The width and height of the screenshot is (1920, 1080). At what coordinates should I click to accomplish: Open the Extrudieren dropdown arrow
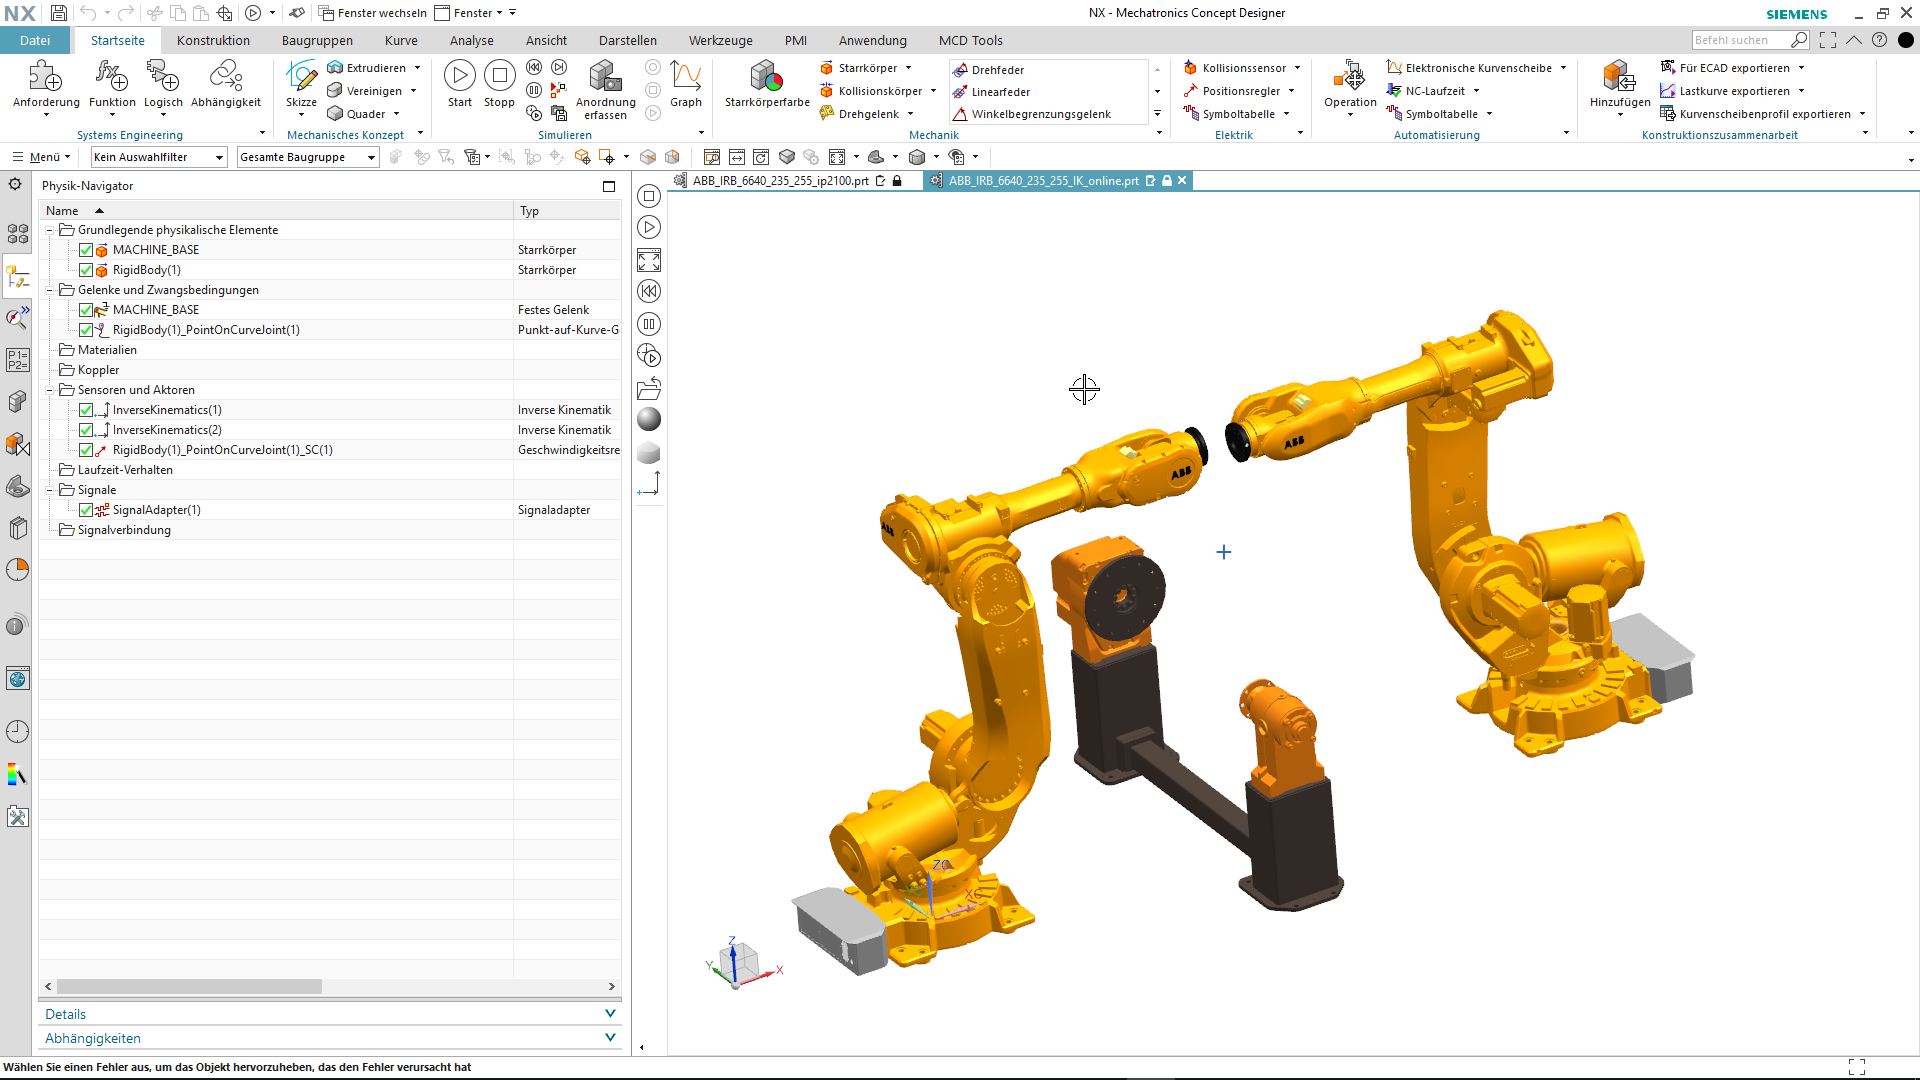click(x=417, y=68)
